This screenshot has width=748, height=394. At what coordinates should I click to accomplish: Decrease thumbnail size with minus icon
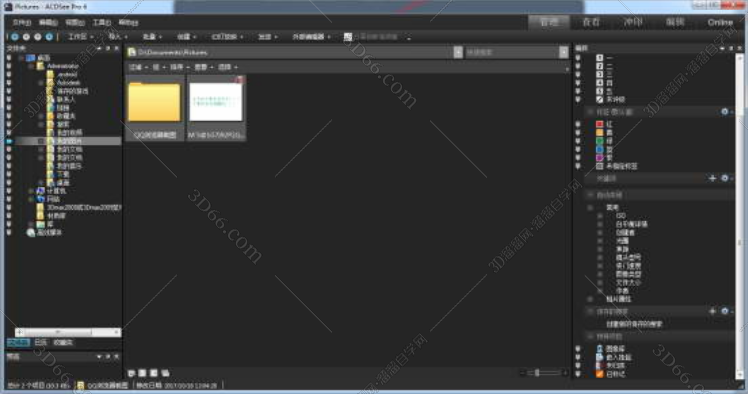tap(522, 373)
